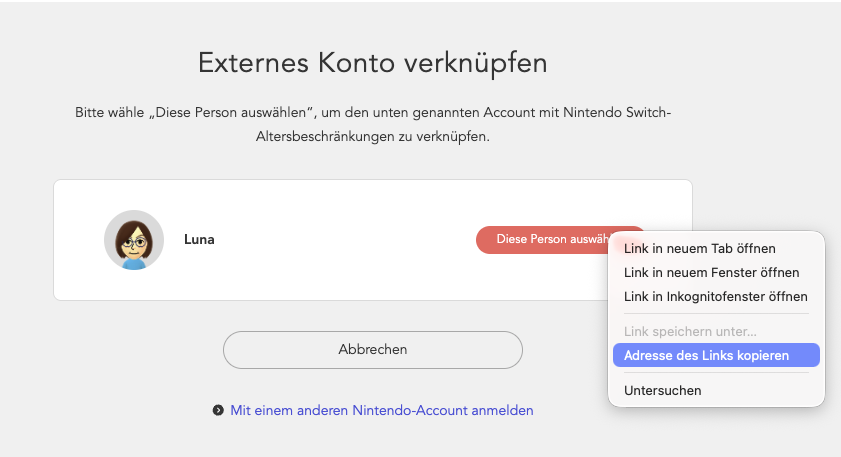This screenshot has width=841, height=457.
Task: Click the Abbrechen button
Action: pyautogui.click(x=373, y=350)
